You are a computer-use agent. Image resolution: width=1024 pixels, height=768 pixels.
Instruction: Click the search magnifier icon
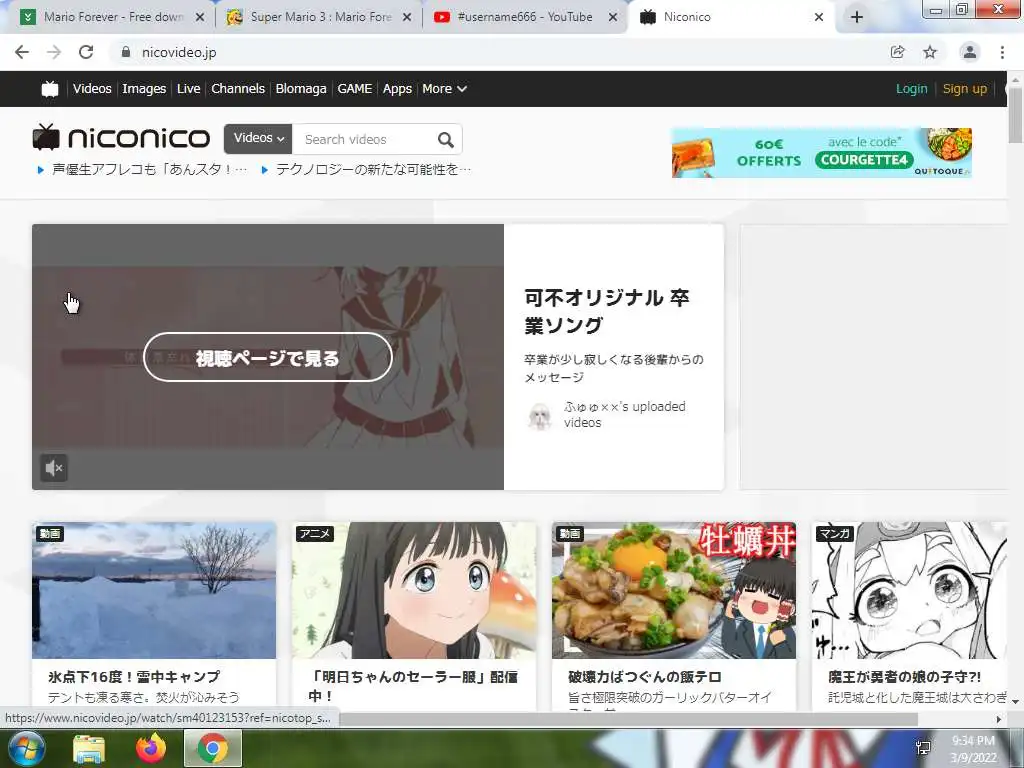point(445,139)
